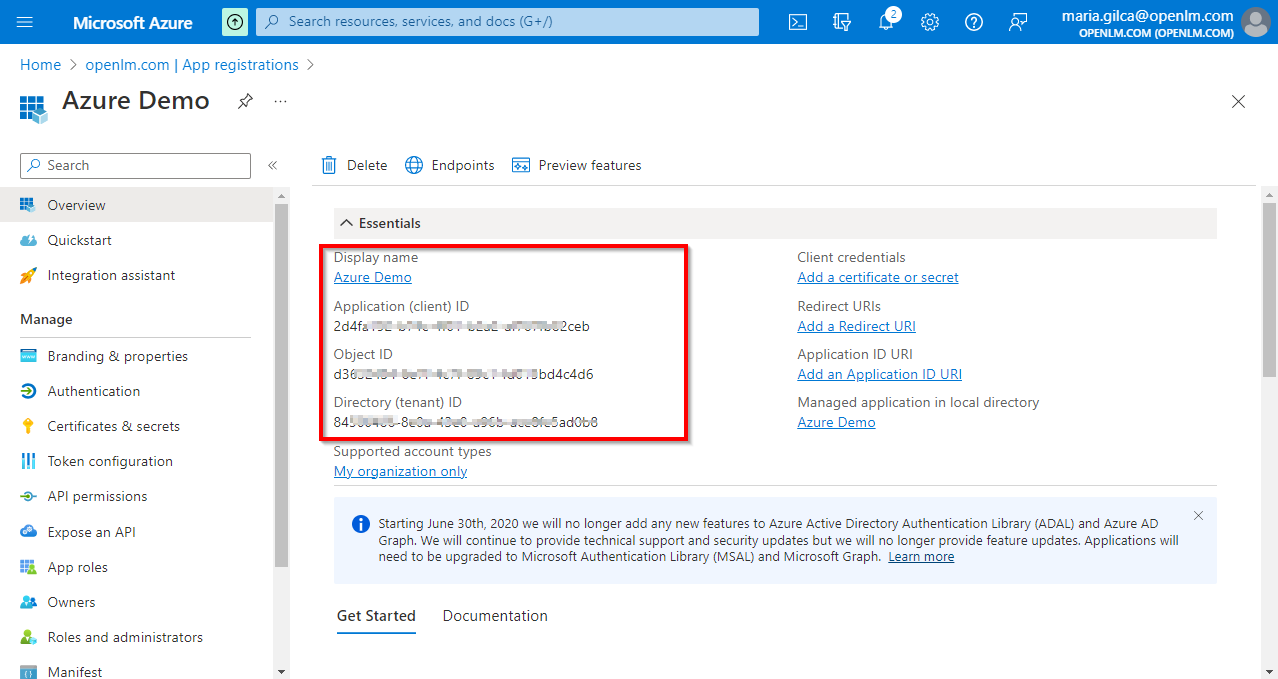Open Cloud Shell from the top bar

point(797,22)
